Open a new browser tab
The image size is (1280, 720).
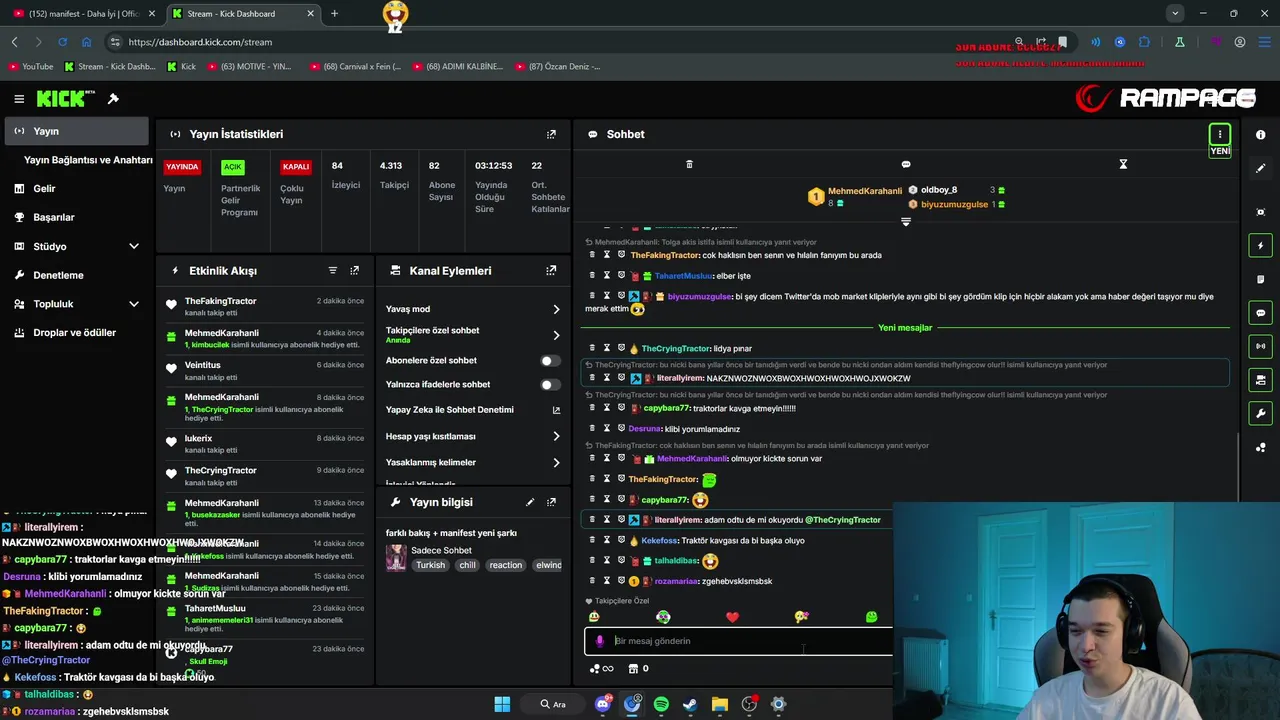(334, 14)
